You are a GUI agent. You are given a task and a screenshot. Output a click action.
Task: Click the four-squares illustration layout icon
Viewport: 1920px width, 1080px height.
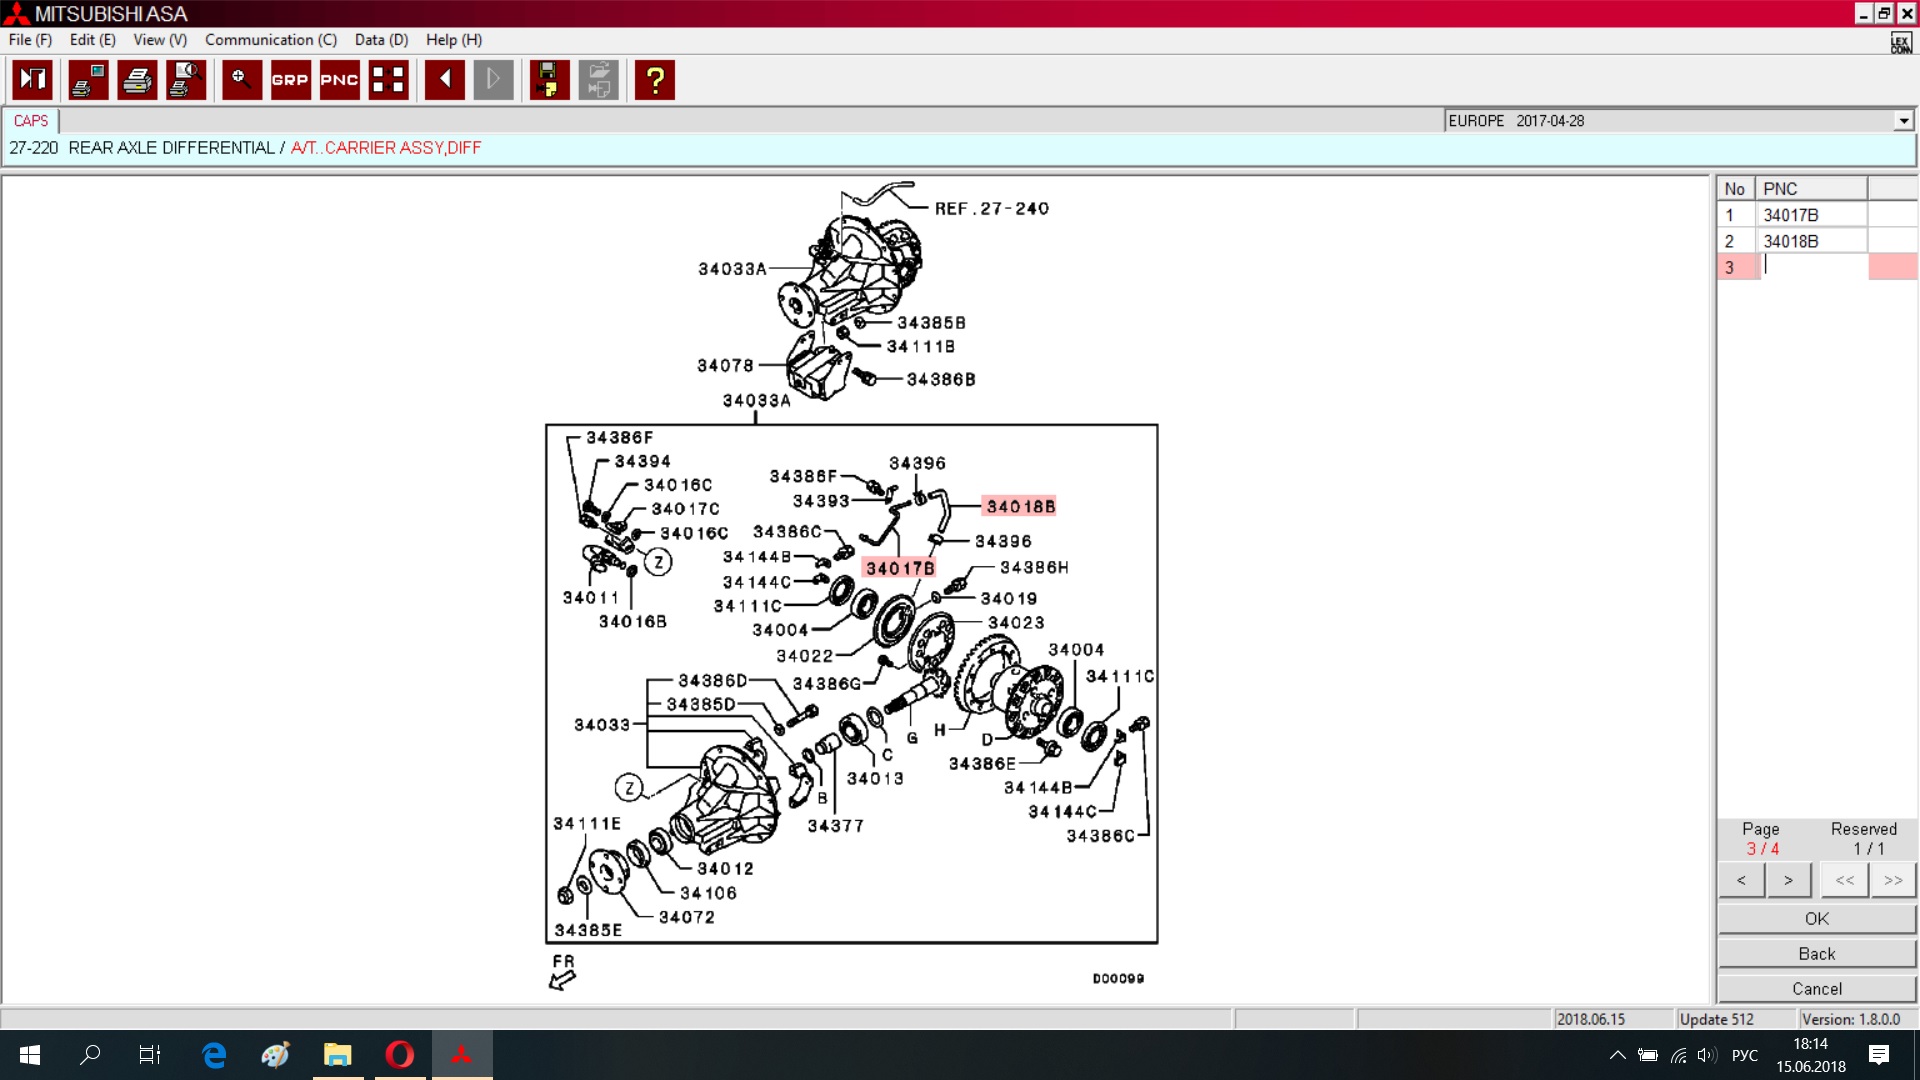[x=388, y=80]
